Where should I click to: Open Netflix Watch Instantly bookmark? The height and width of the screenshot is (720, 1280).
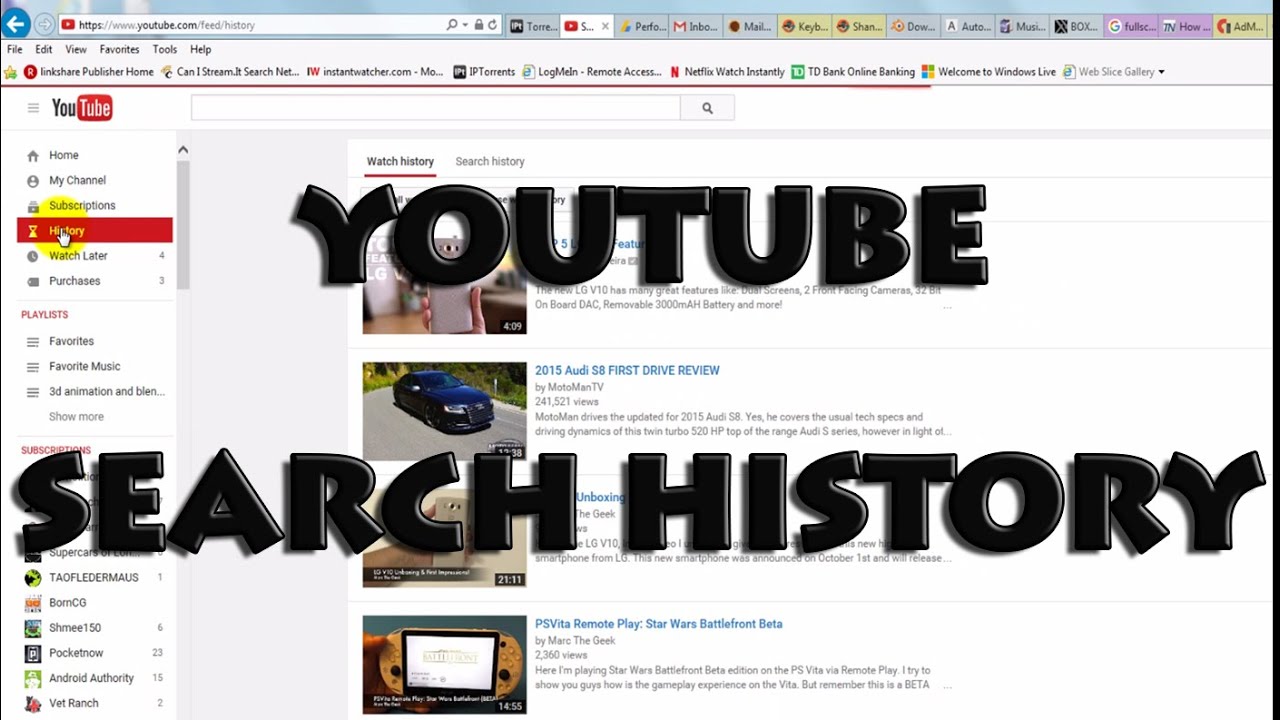pos(727,72)
